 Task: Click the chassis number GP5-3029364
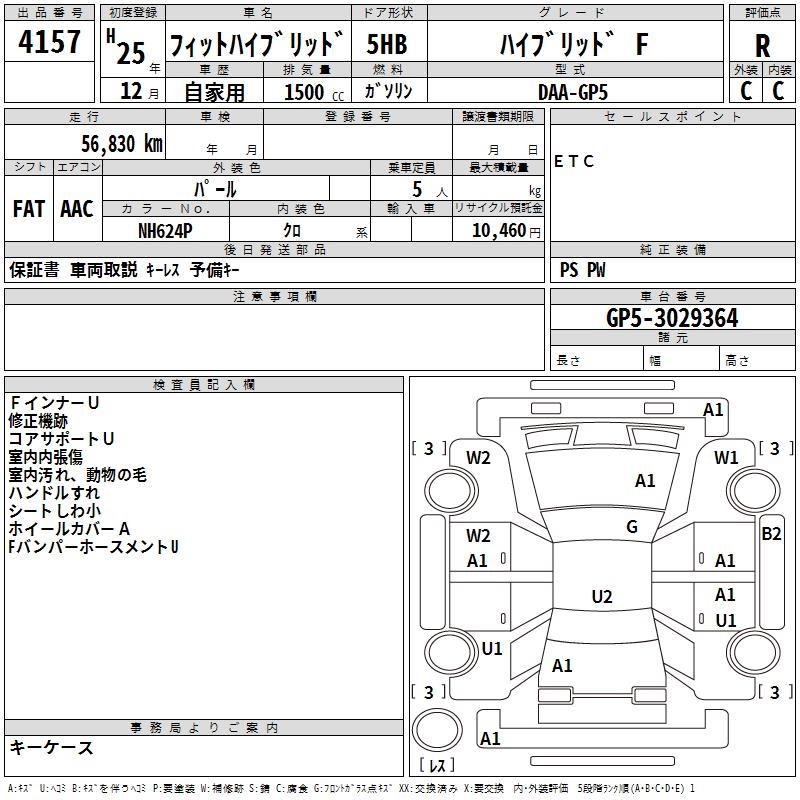pyautogui.click(x=672, y=318)
